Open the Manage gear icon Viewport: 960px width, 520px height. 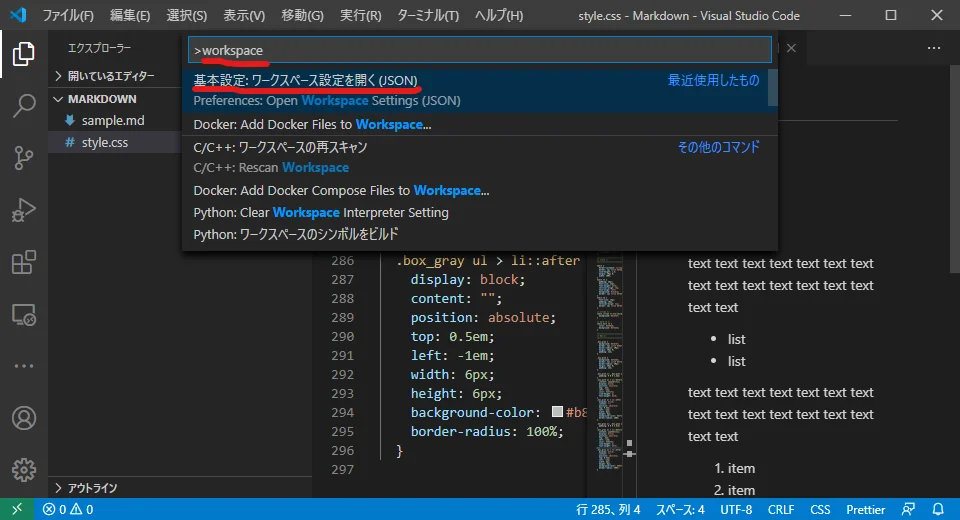click(23, 470)
